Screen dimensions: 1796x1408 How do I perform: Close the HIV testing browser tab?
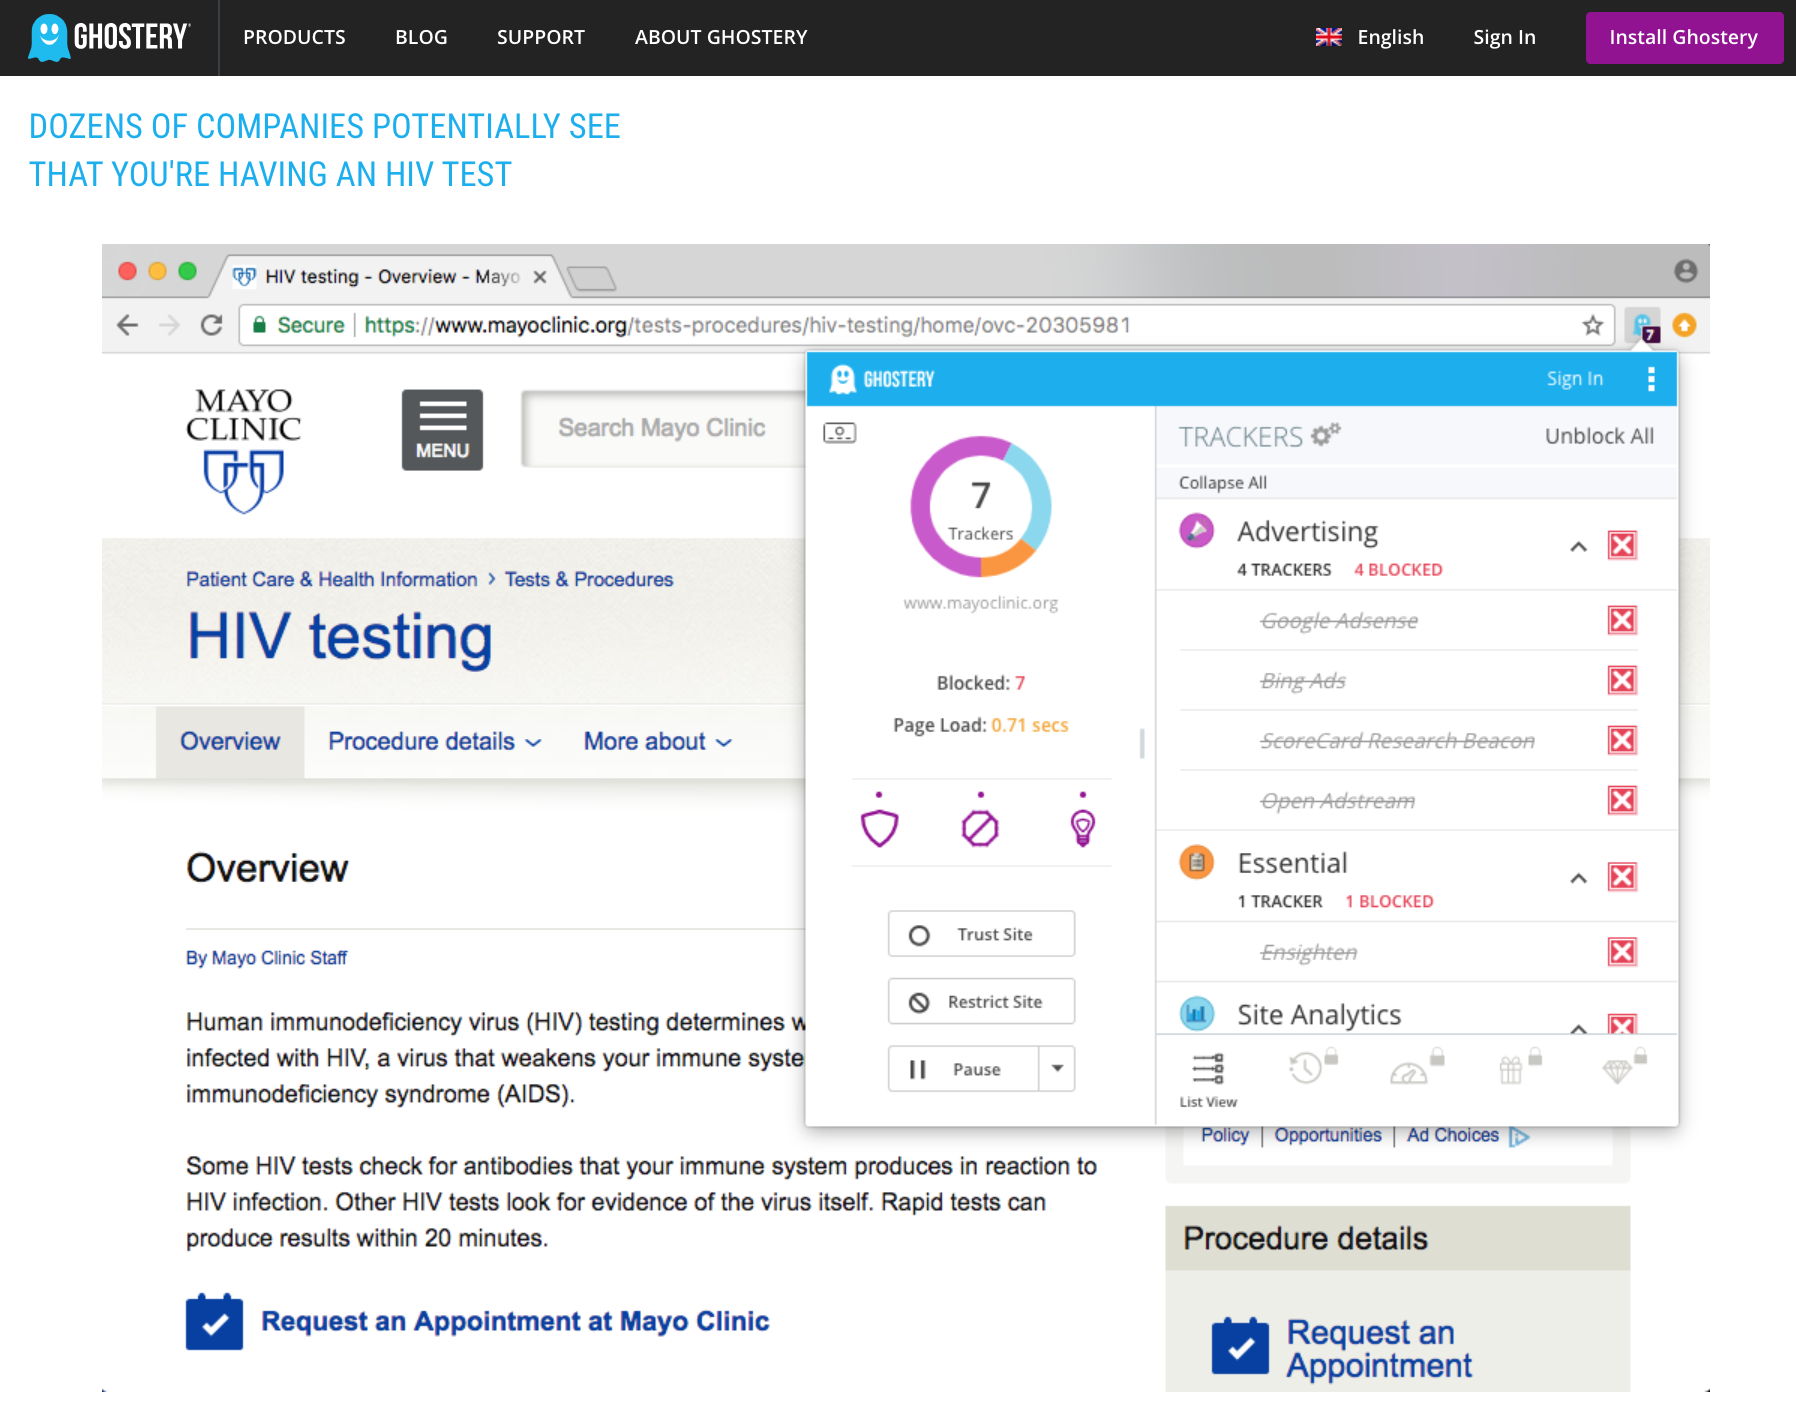[x=540, y=277]
